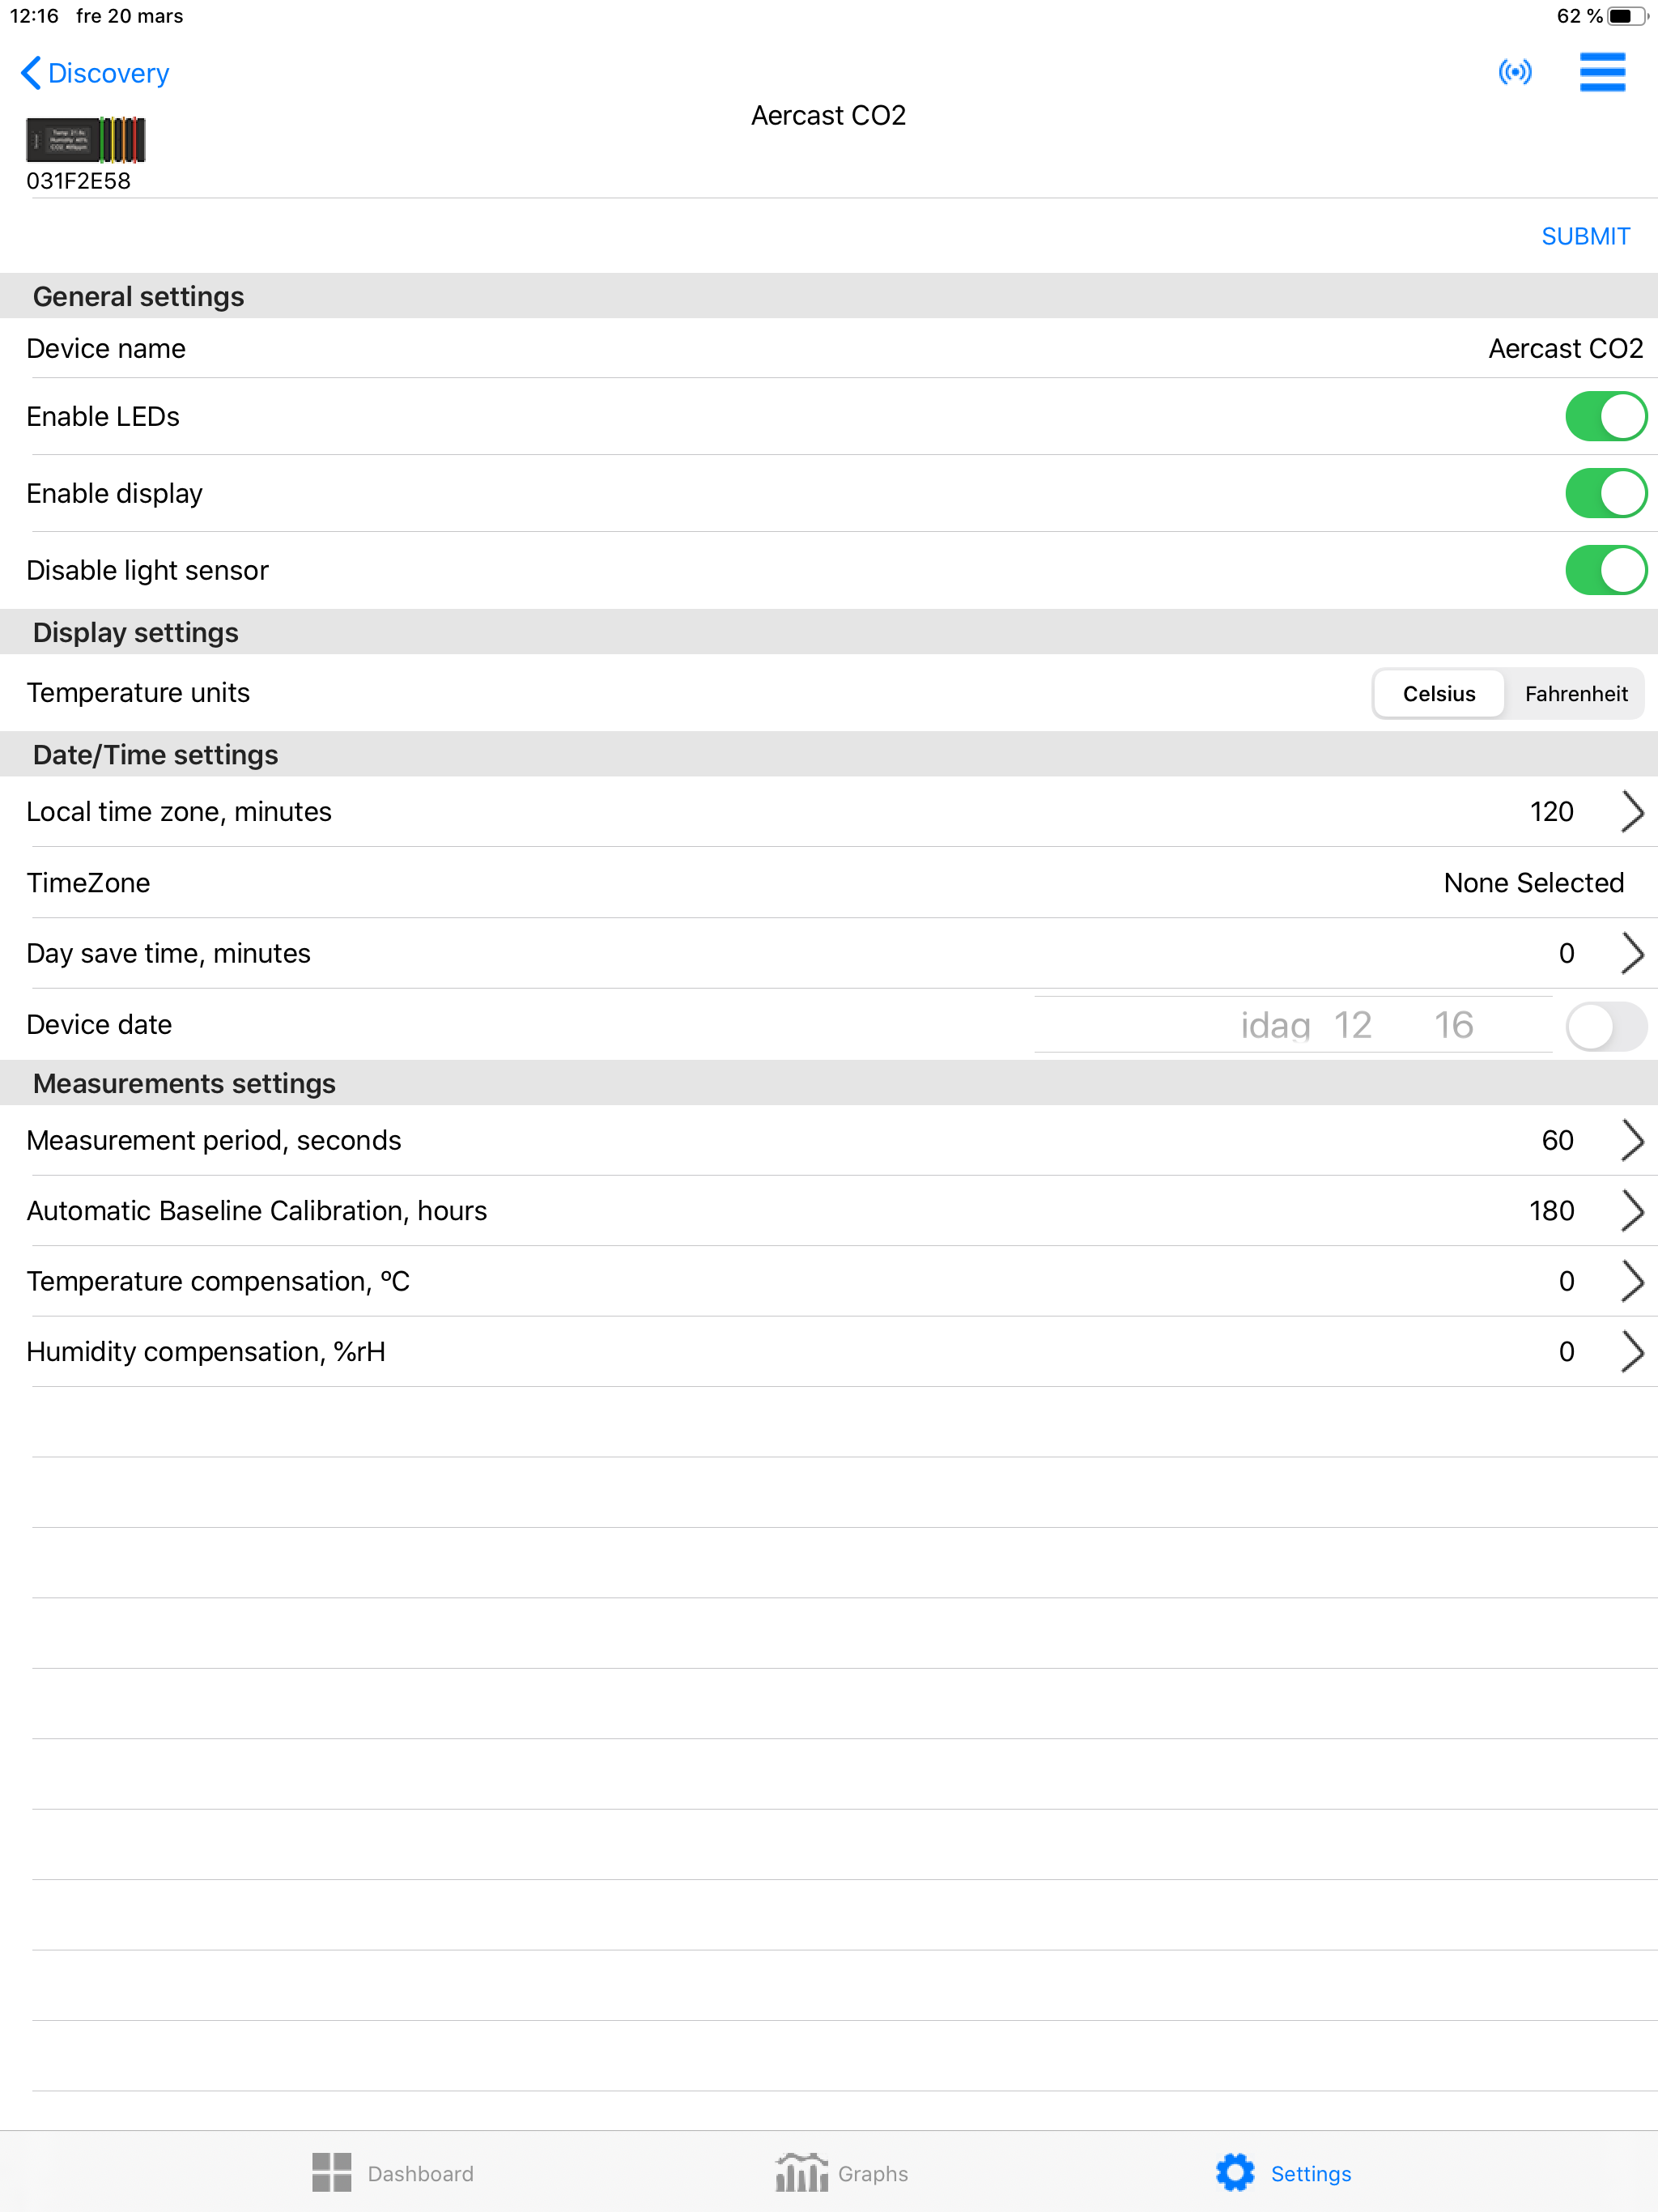Turn on the Device date switch
Screen dimensions: 1658x2212
[x=1605, y=1025]
